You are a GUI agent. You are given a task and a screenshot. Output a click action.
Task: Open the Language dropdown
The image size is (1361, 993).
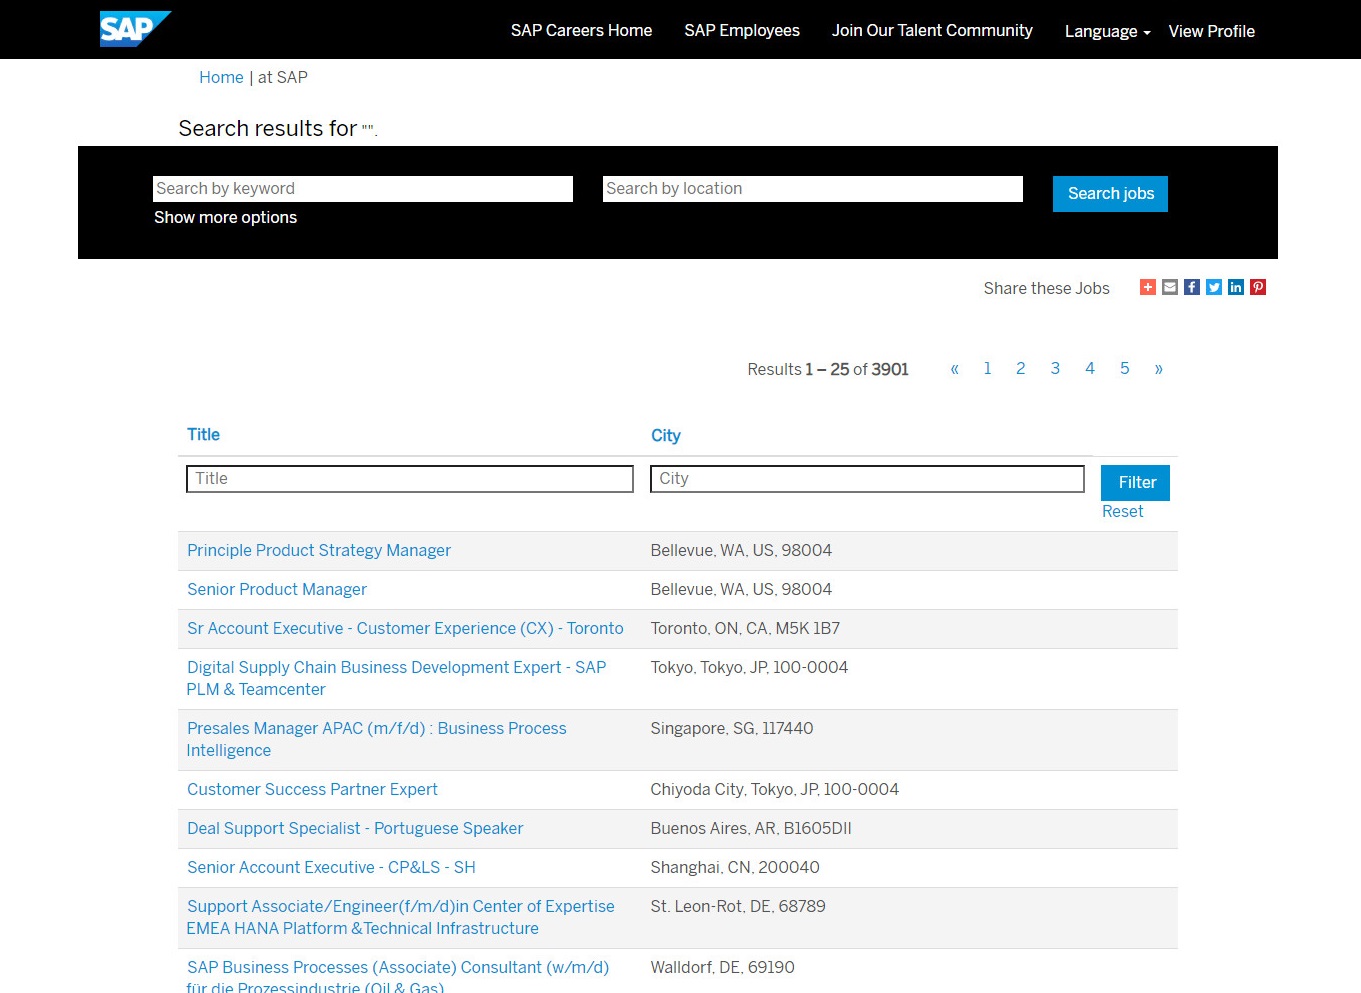pos(1106,31)
